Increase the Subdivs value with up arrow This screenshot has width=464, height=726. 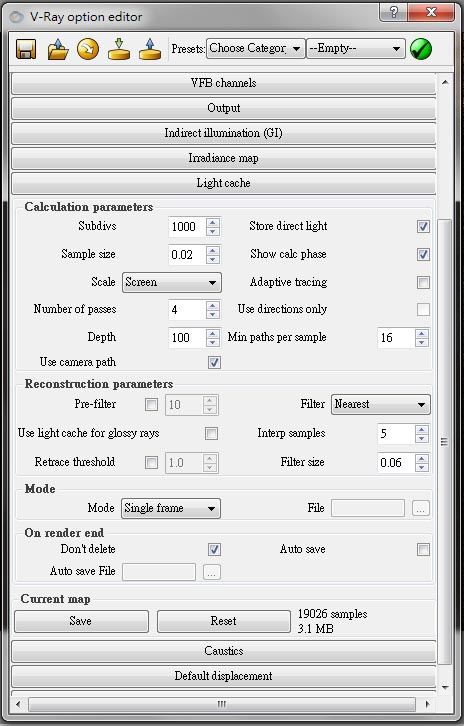pyautogui.click(x=213, y=222)
